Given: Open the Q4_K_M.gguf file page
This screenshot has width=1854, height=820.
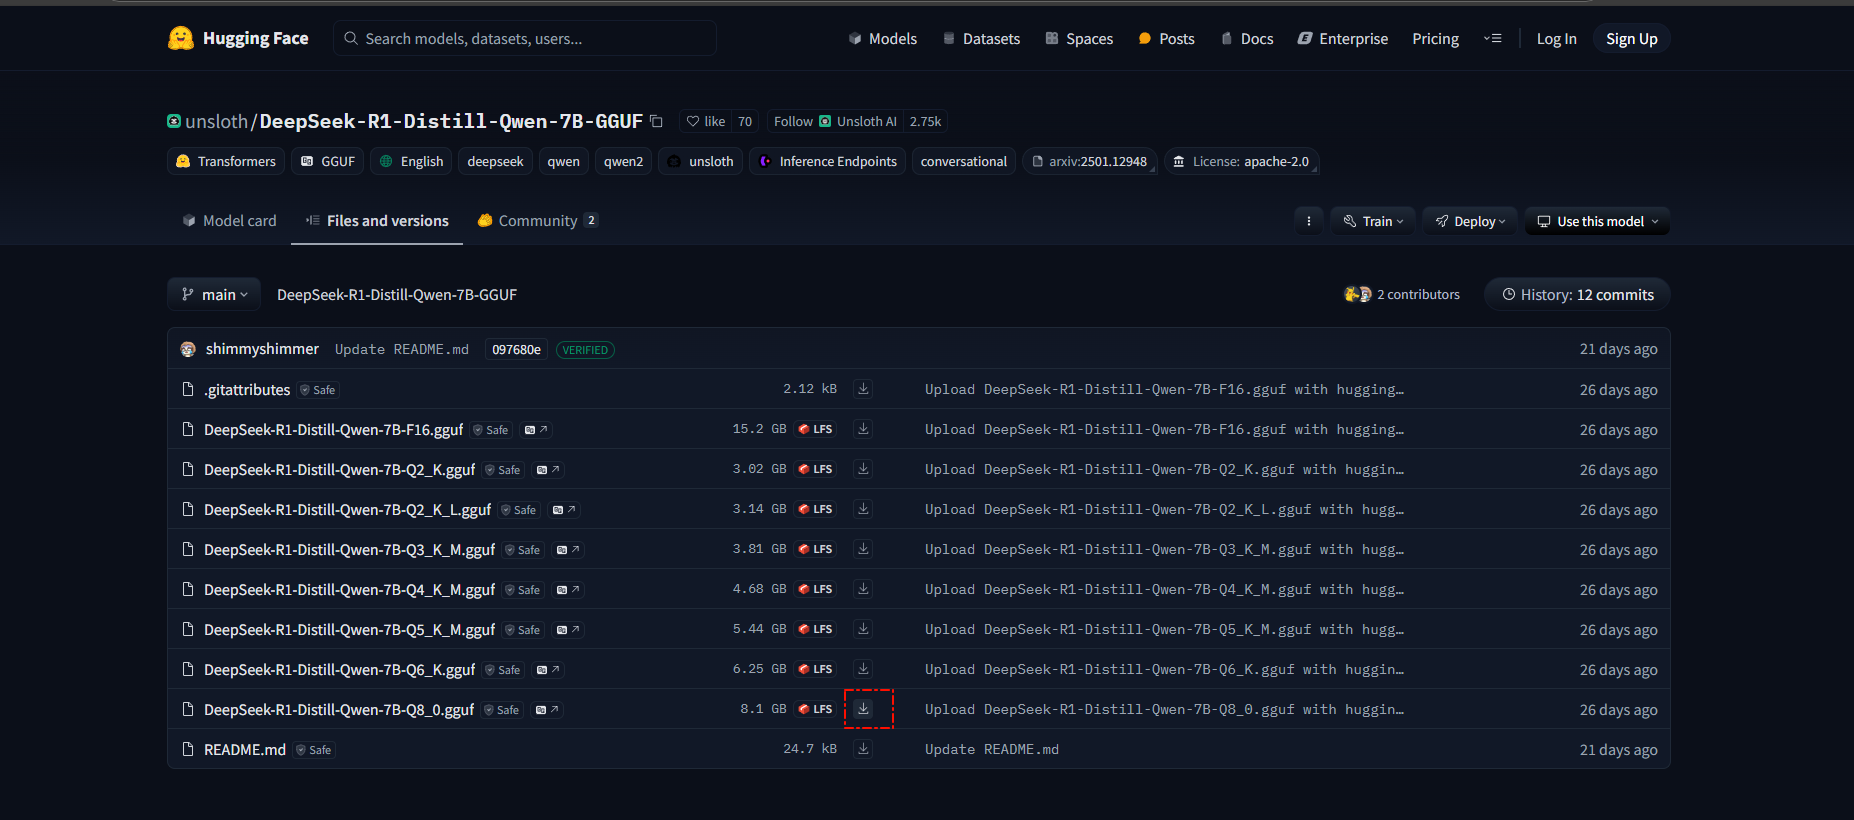Looking at the screenshot, I should tap(349, 589).
